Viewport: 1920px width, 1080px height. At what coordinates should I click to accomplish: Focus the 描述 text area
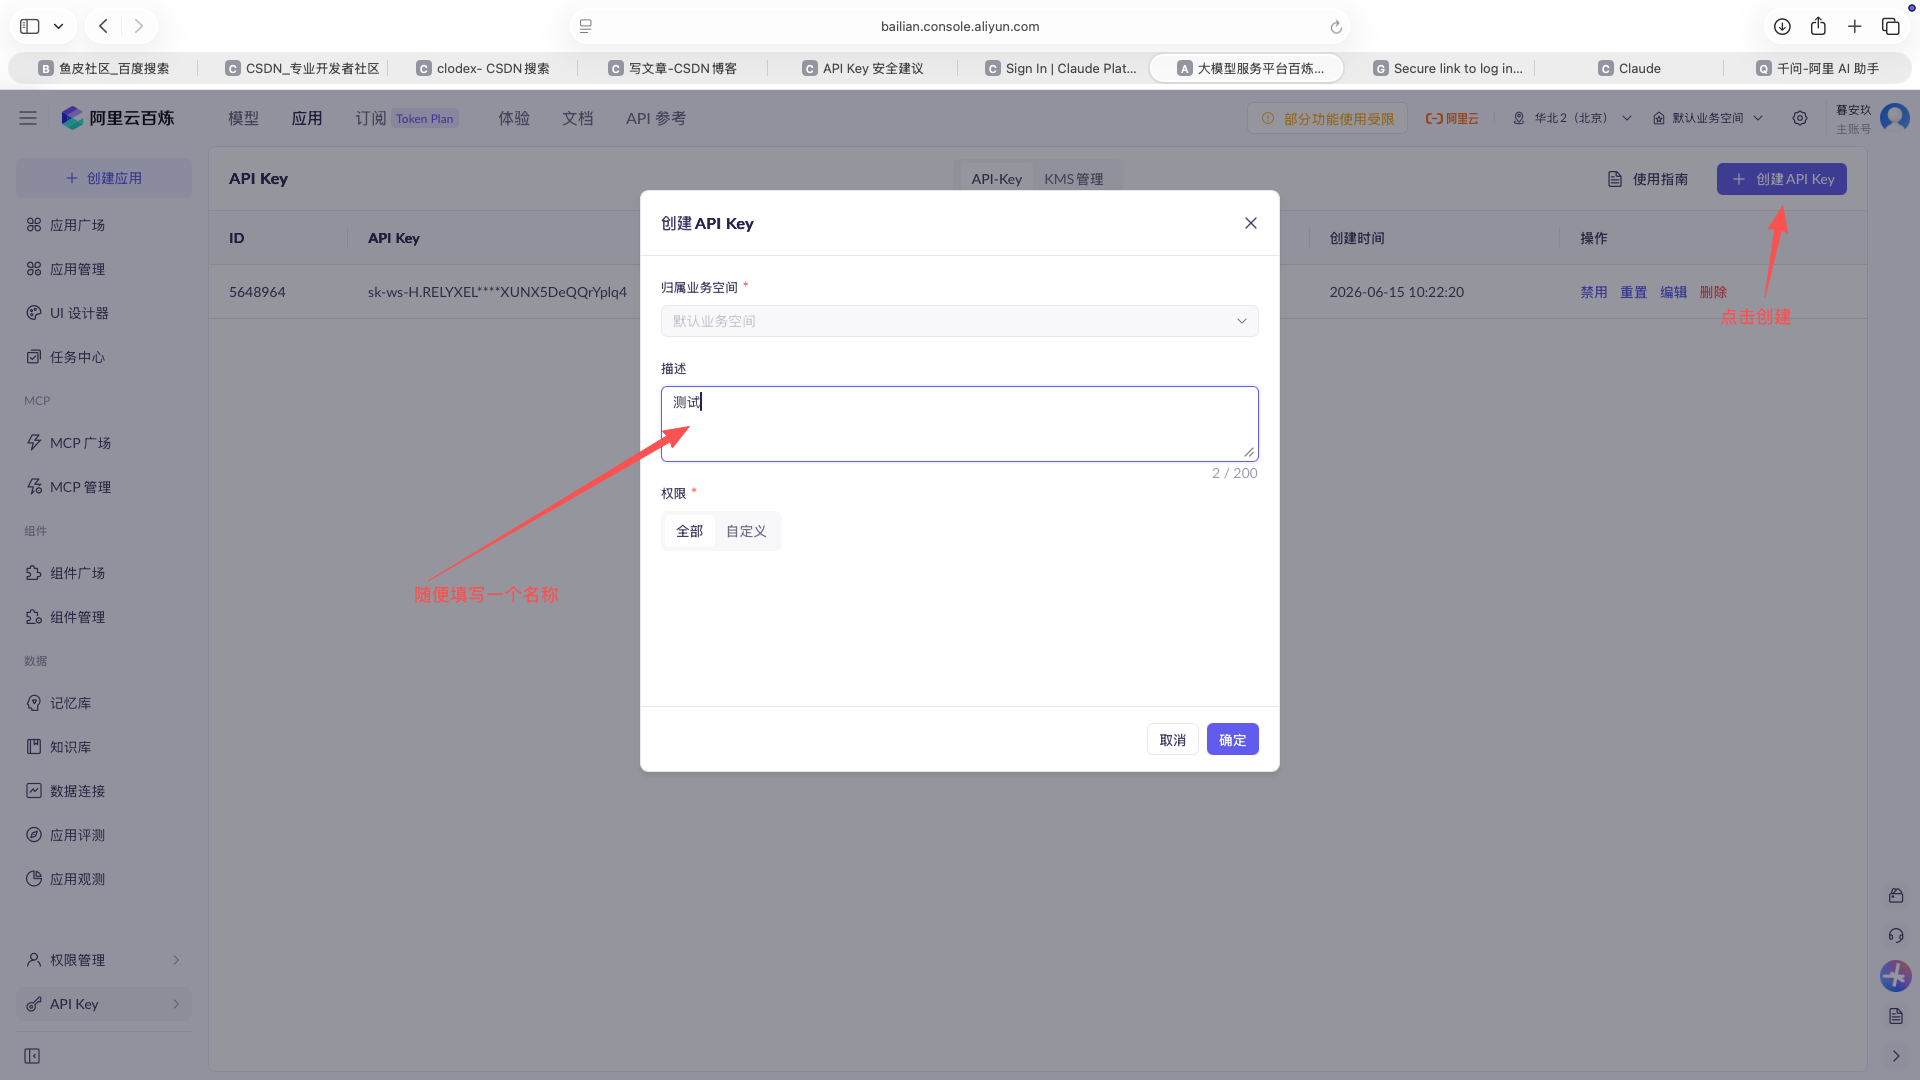(959, 424)
